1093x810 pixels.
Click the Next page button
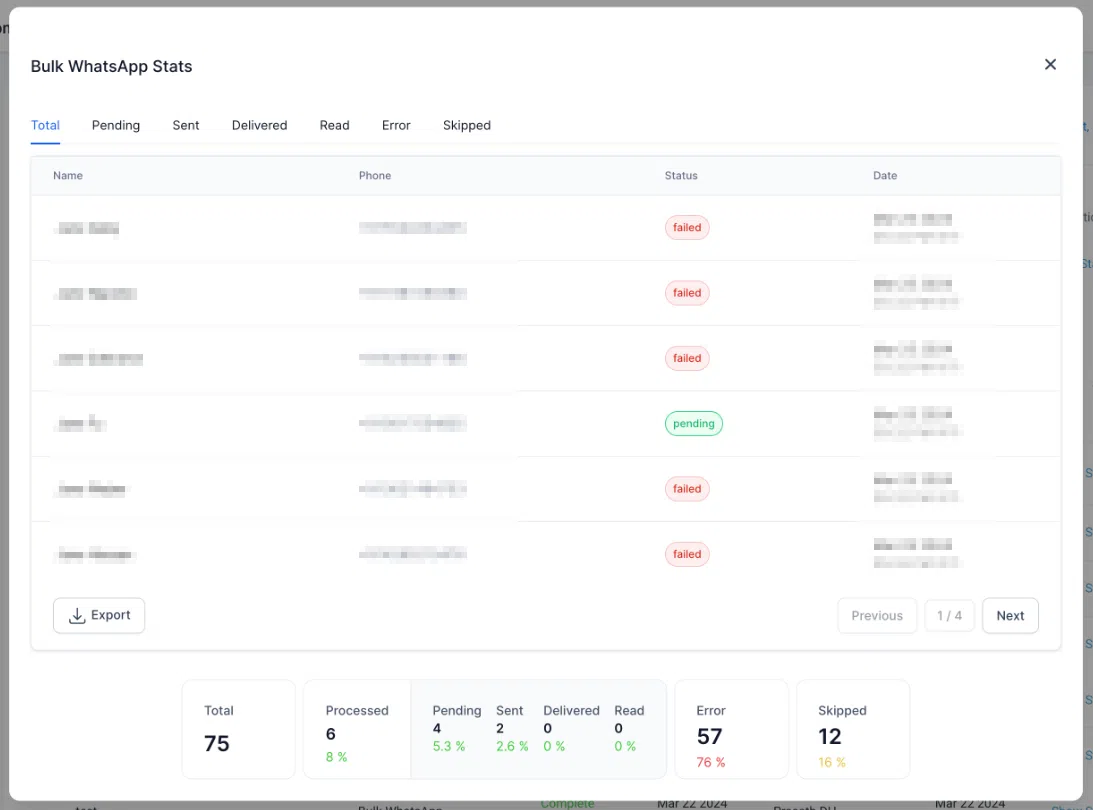1010,616
